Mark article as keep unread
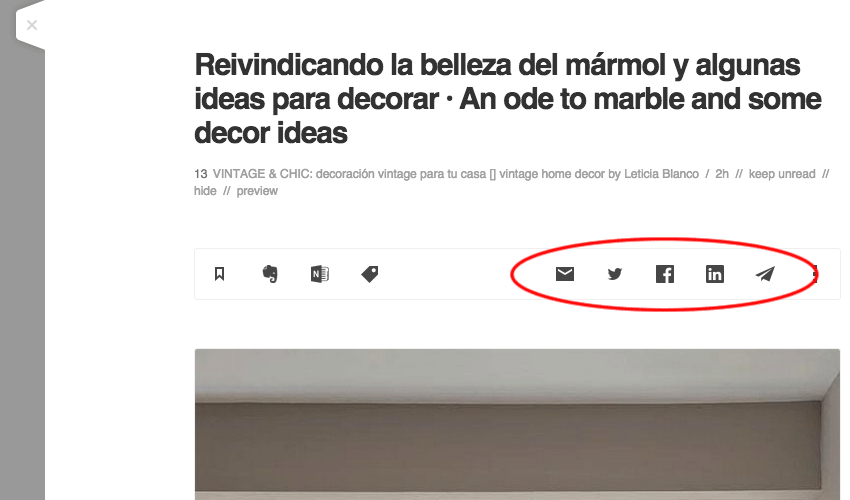Screen dimensions: 850x500 click(x=782, y=174)
